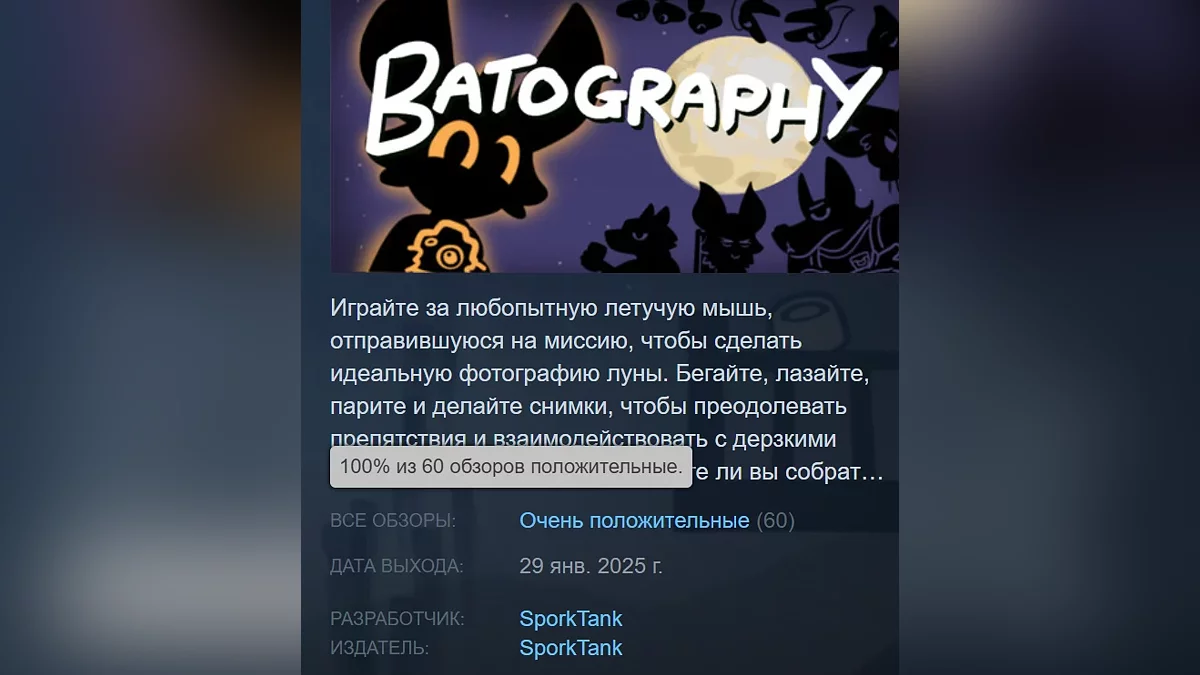1200x675 pixels.
Task: Click the review count (60)
Action: coord(776,520)
